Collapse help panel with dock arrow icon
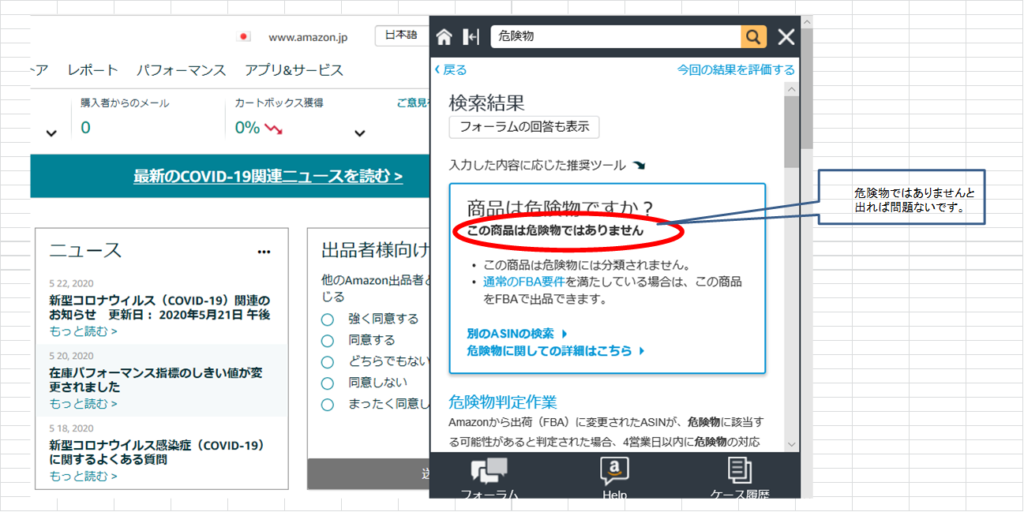 (471, 37)
